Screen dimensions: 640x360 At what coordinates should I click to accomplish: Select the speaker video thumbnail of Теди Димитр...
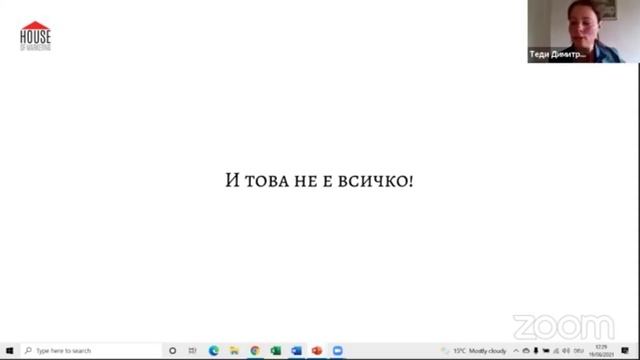click(583, 31)
